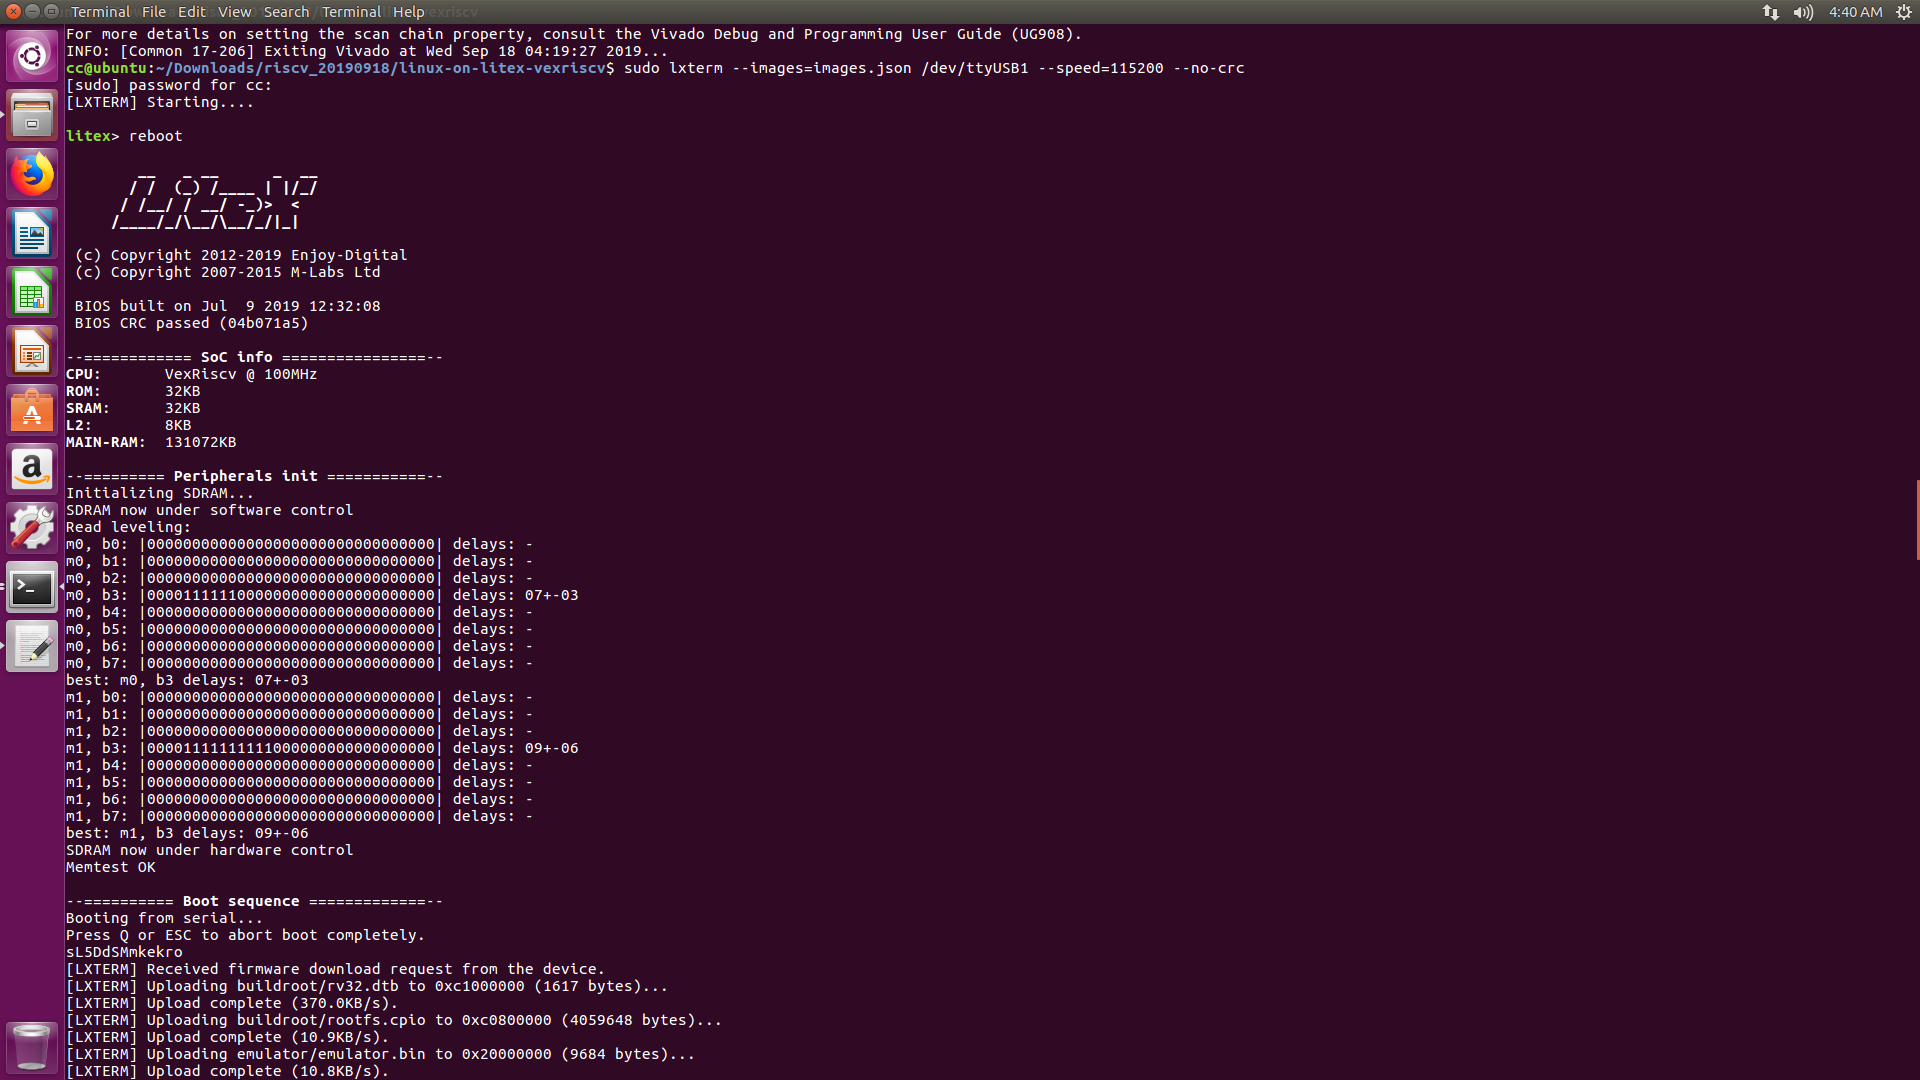Open the Ubuntu Dash launcher
This screenshot has width=1920, height=1080.
(32, 56)
